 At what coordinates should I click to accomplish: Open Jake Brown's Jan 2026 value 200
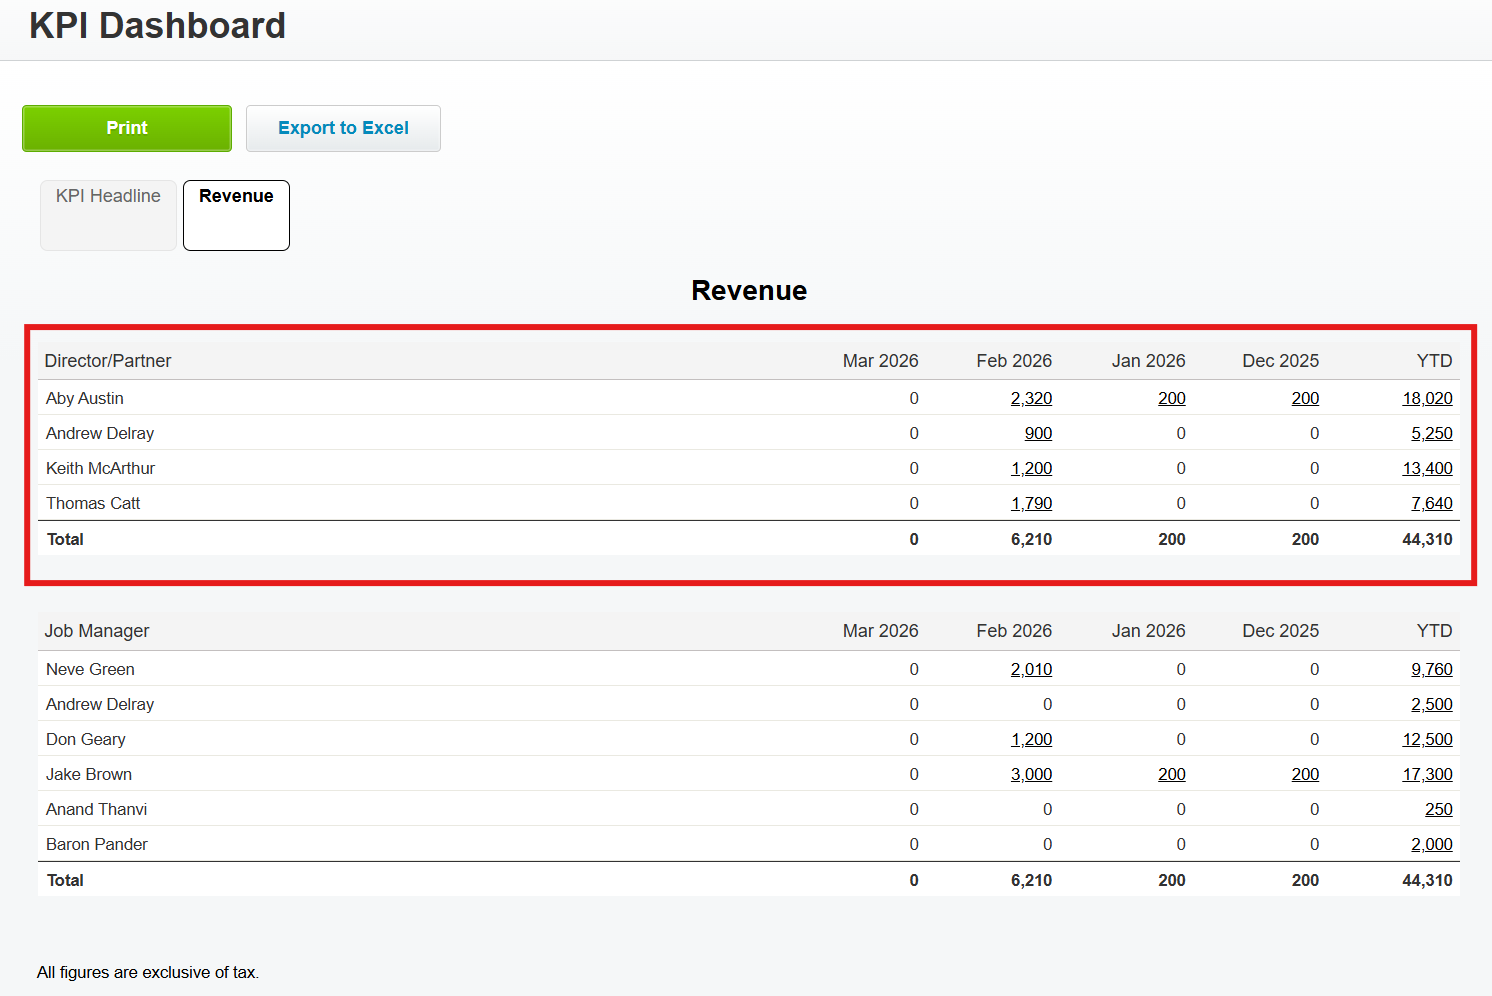click(1172, 774)
